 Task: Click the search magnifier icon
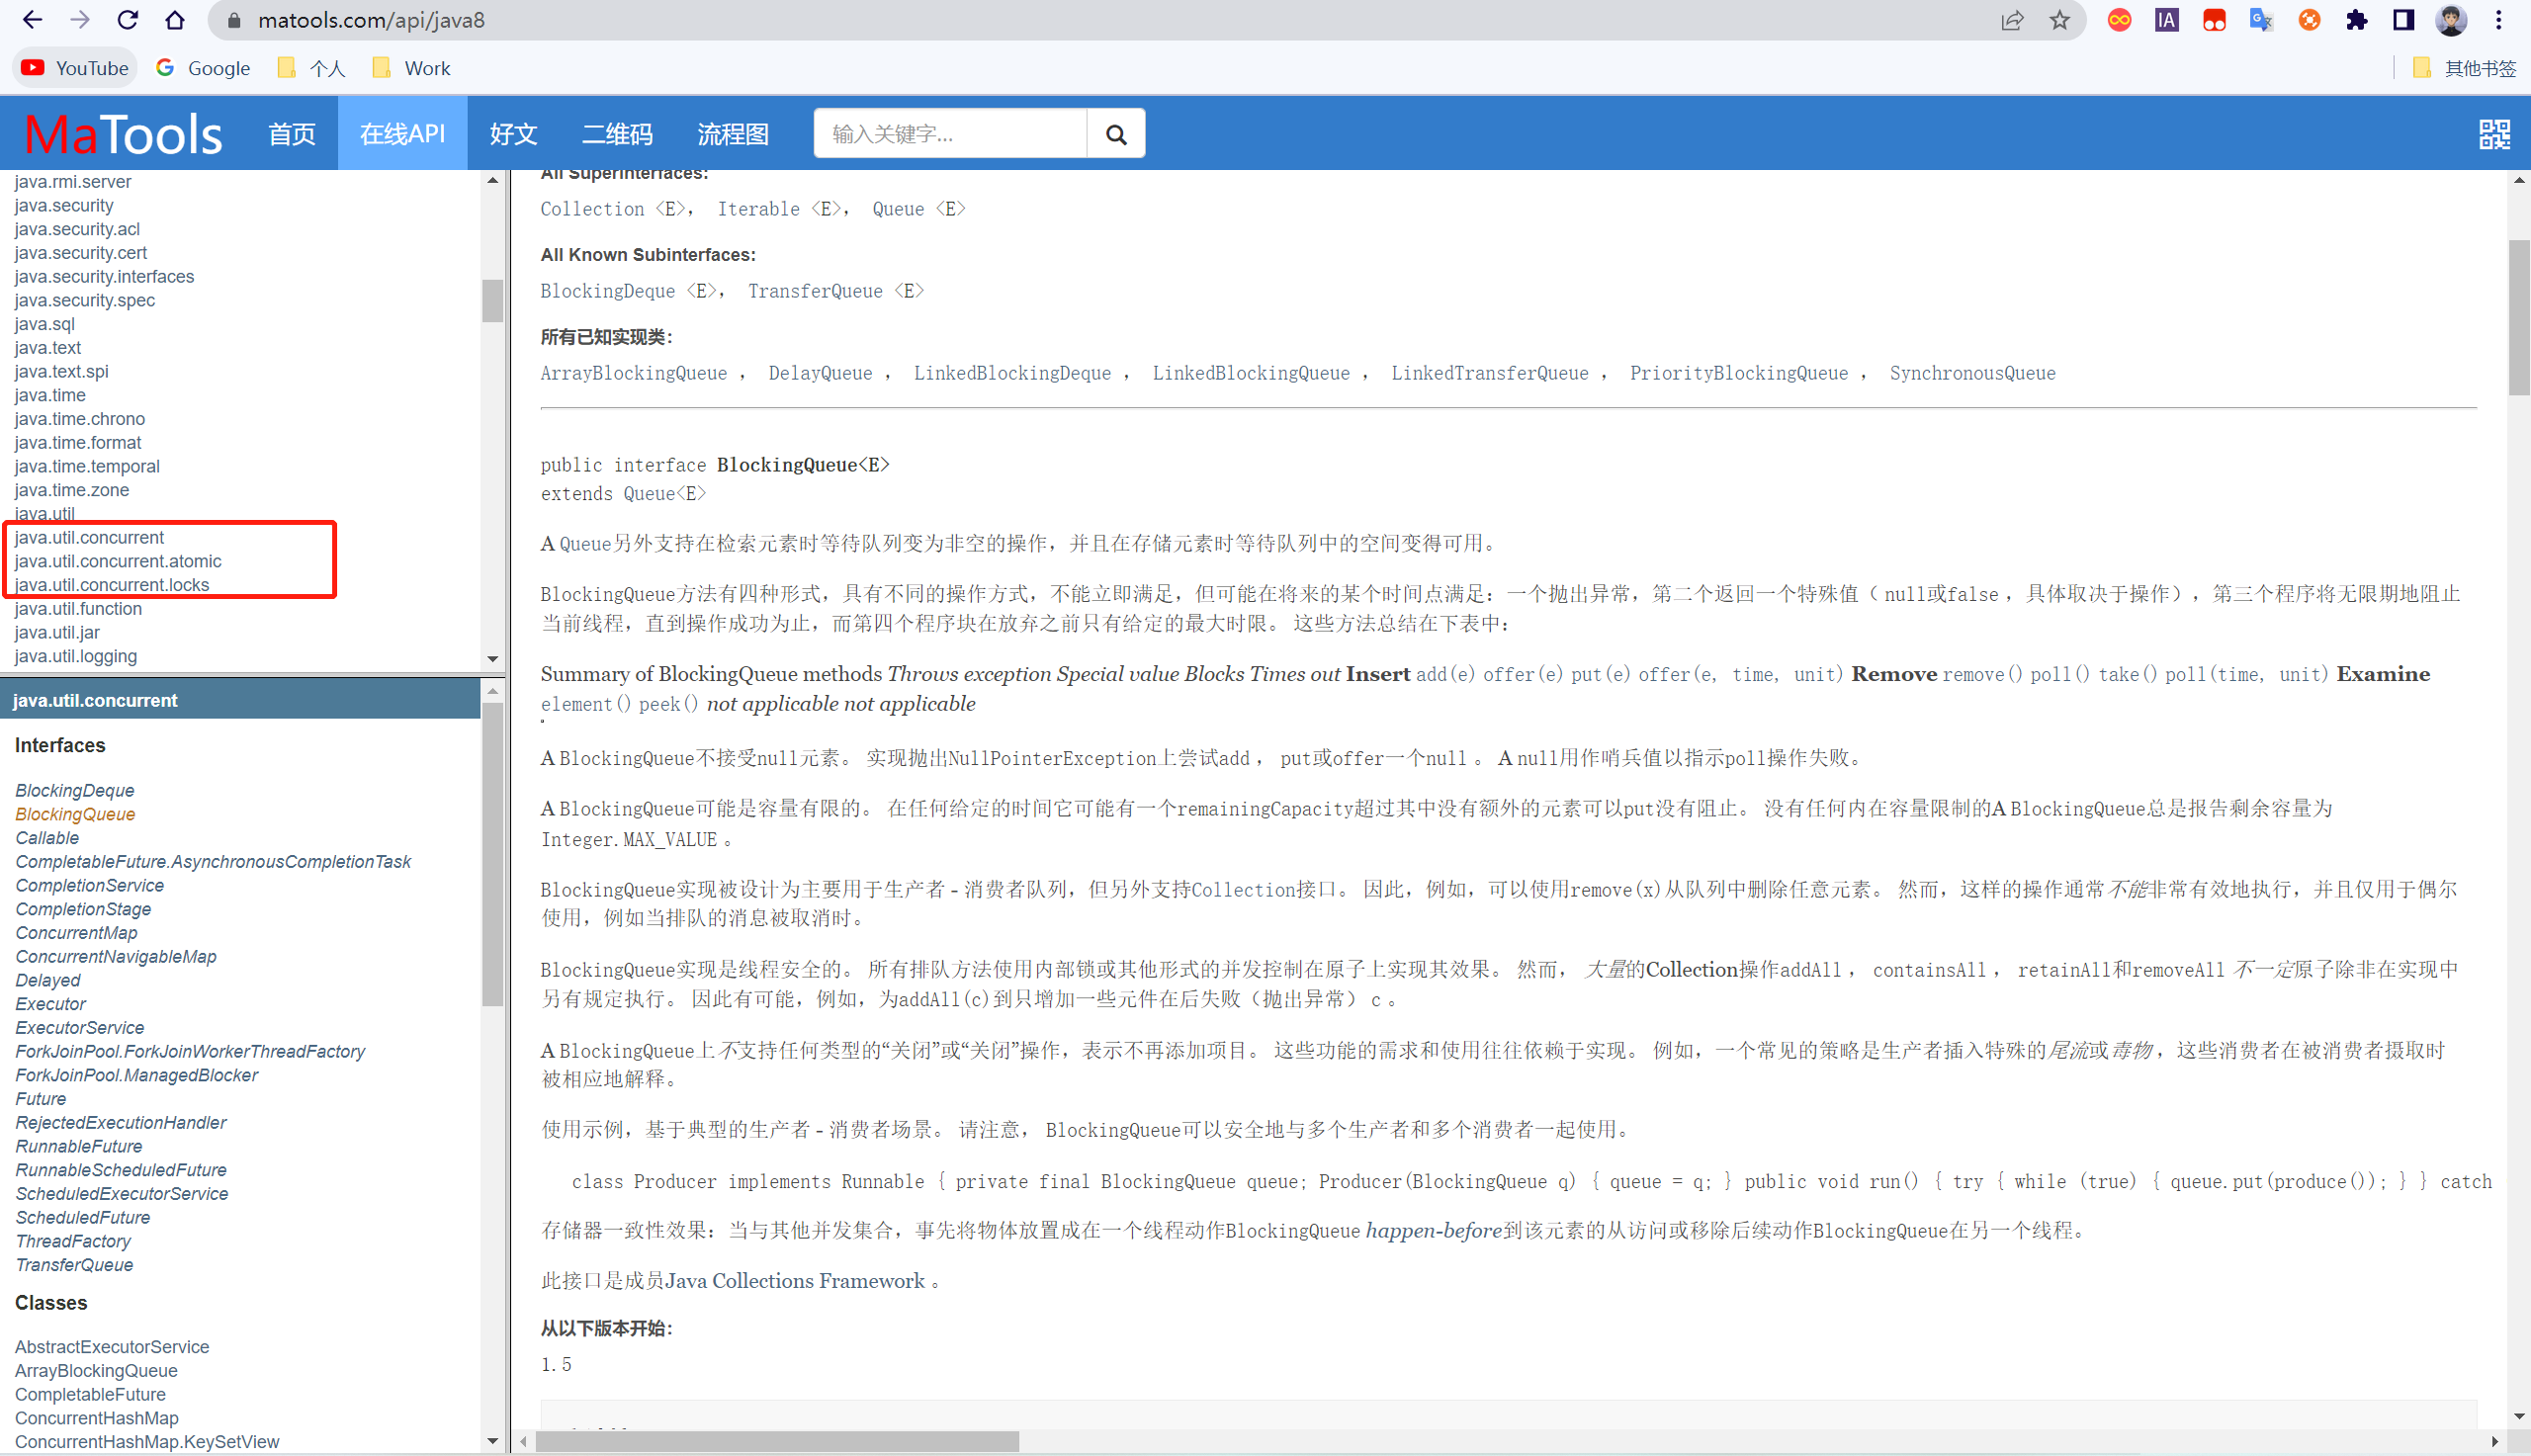(1115, 133)
